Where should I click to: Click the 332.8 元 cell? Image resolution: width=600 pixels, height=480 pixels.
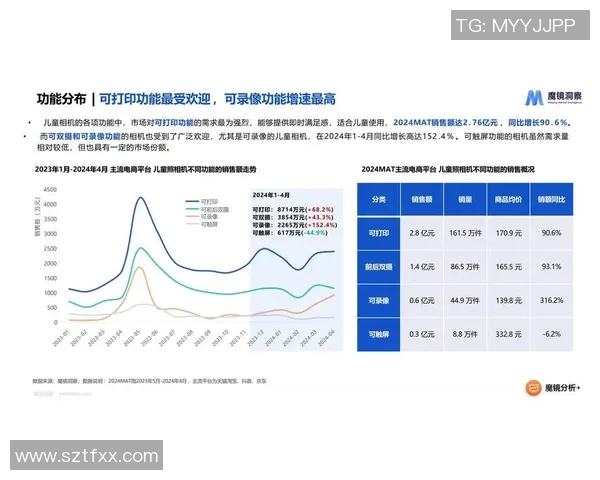tap(509, 334)
